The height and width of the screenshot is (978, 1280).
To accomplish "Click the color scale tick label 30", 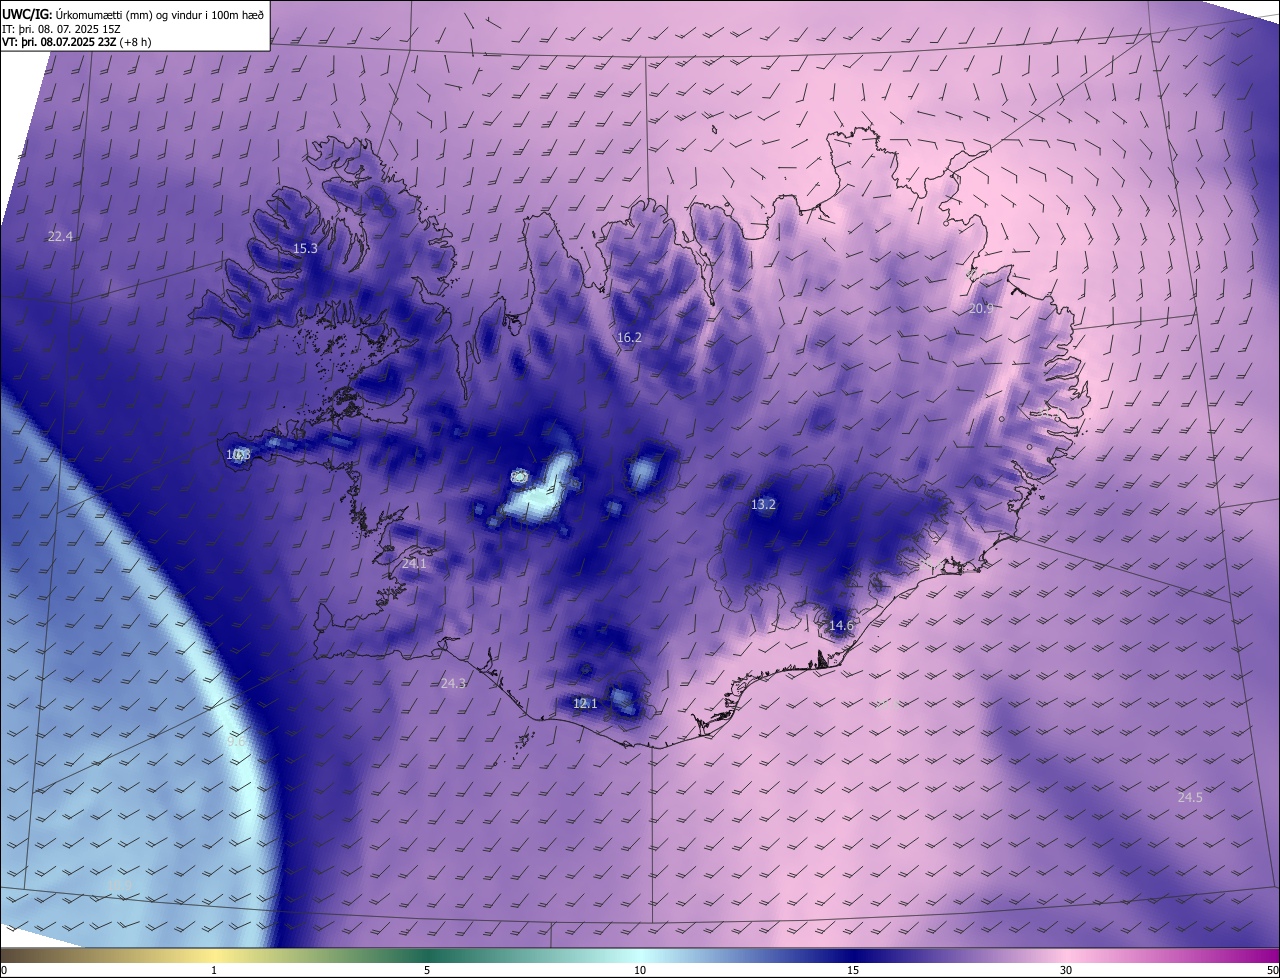I will tap(1066, 970).
